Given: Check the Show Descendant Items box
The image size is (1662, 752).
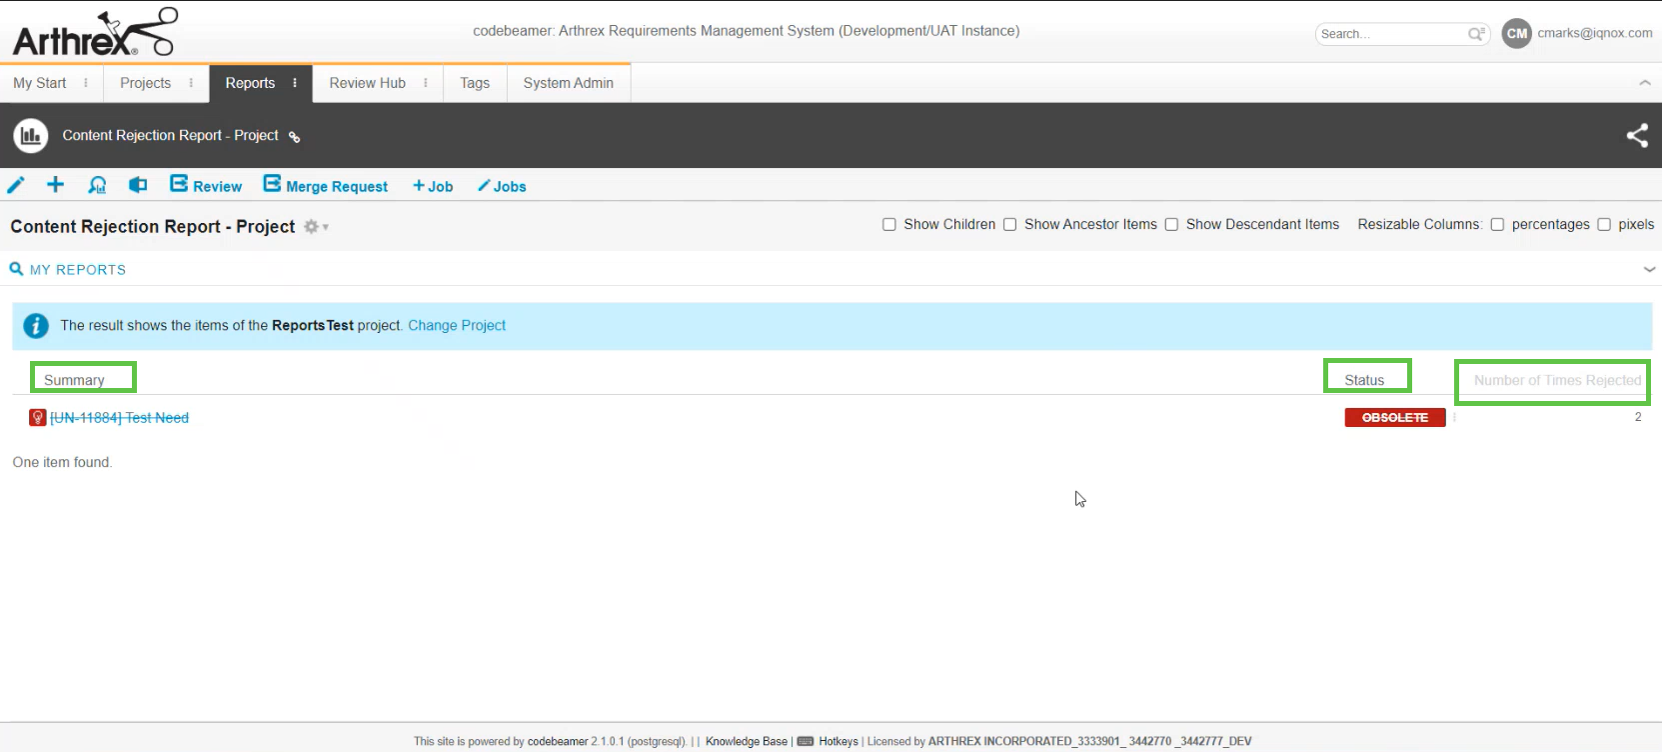Looking at the screenshot, I should (x=1171, y=225).
